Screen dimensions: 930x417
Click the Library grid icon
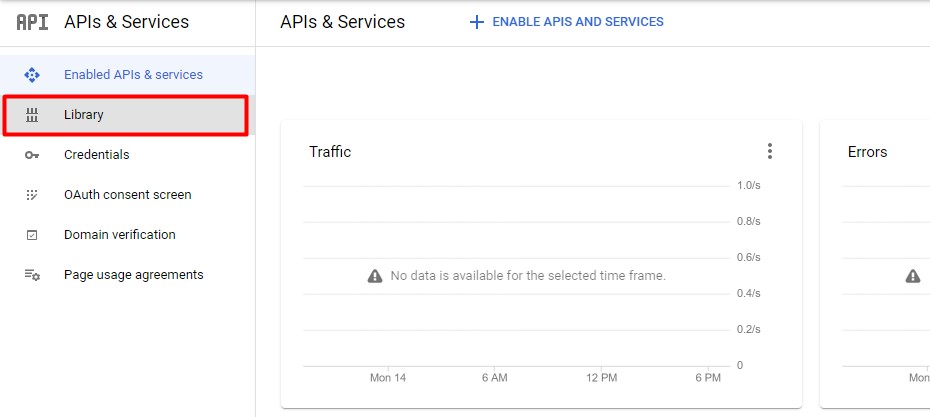click(x=32, y=115)
